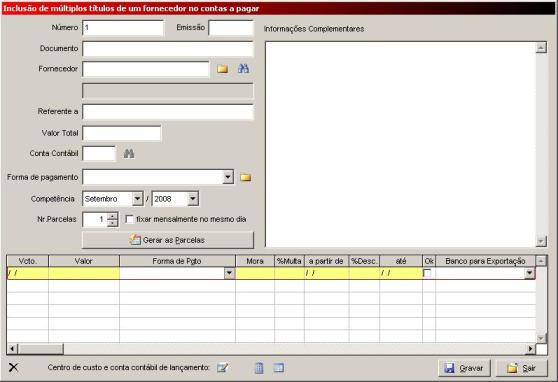
Task: Open the Competência month dropdown showing Setembro
Action: 137,199
